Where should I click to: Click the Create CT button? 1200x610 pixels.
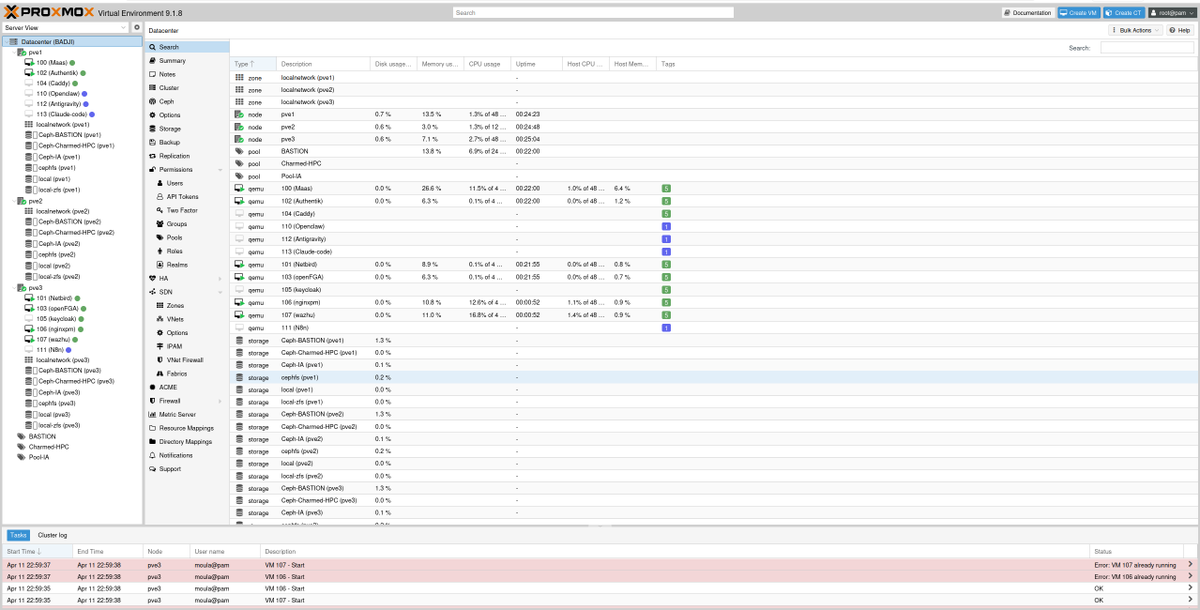click(1124, 13)
